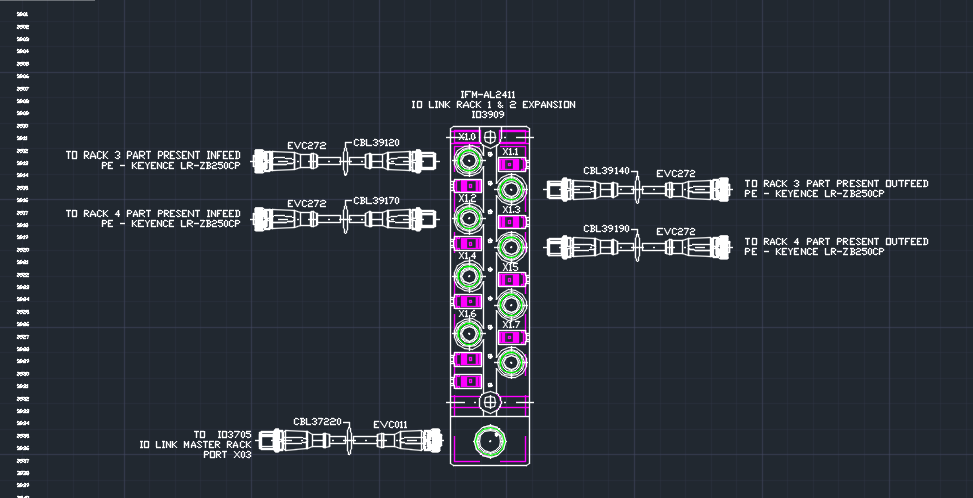Select the X1.7 port connector circle
The image size is (973, 498).
point(510,361)
